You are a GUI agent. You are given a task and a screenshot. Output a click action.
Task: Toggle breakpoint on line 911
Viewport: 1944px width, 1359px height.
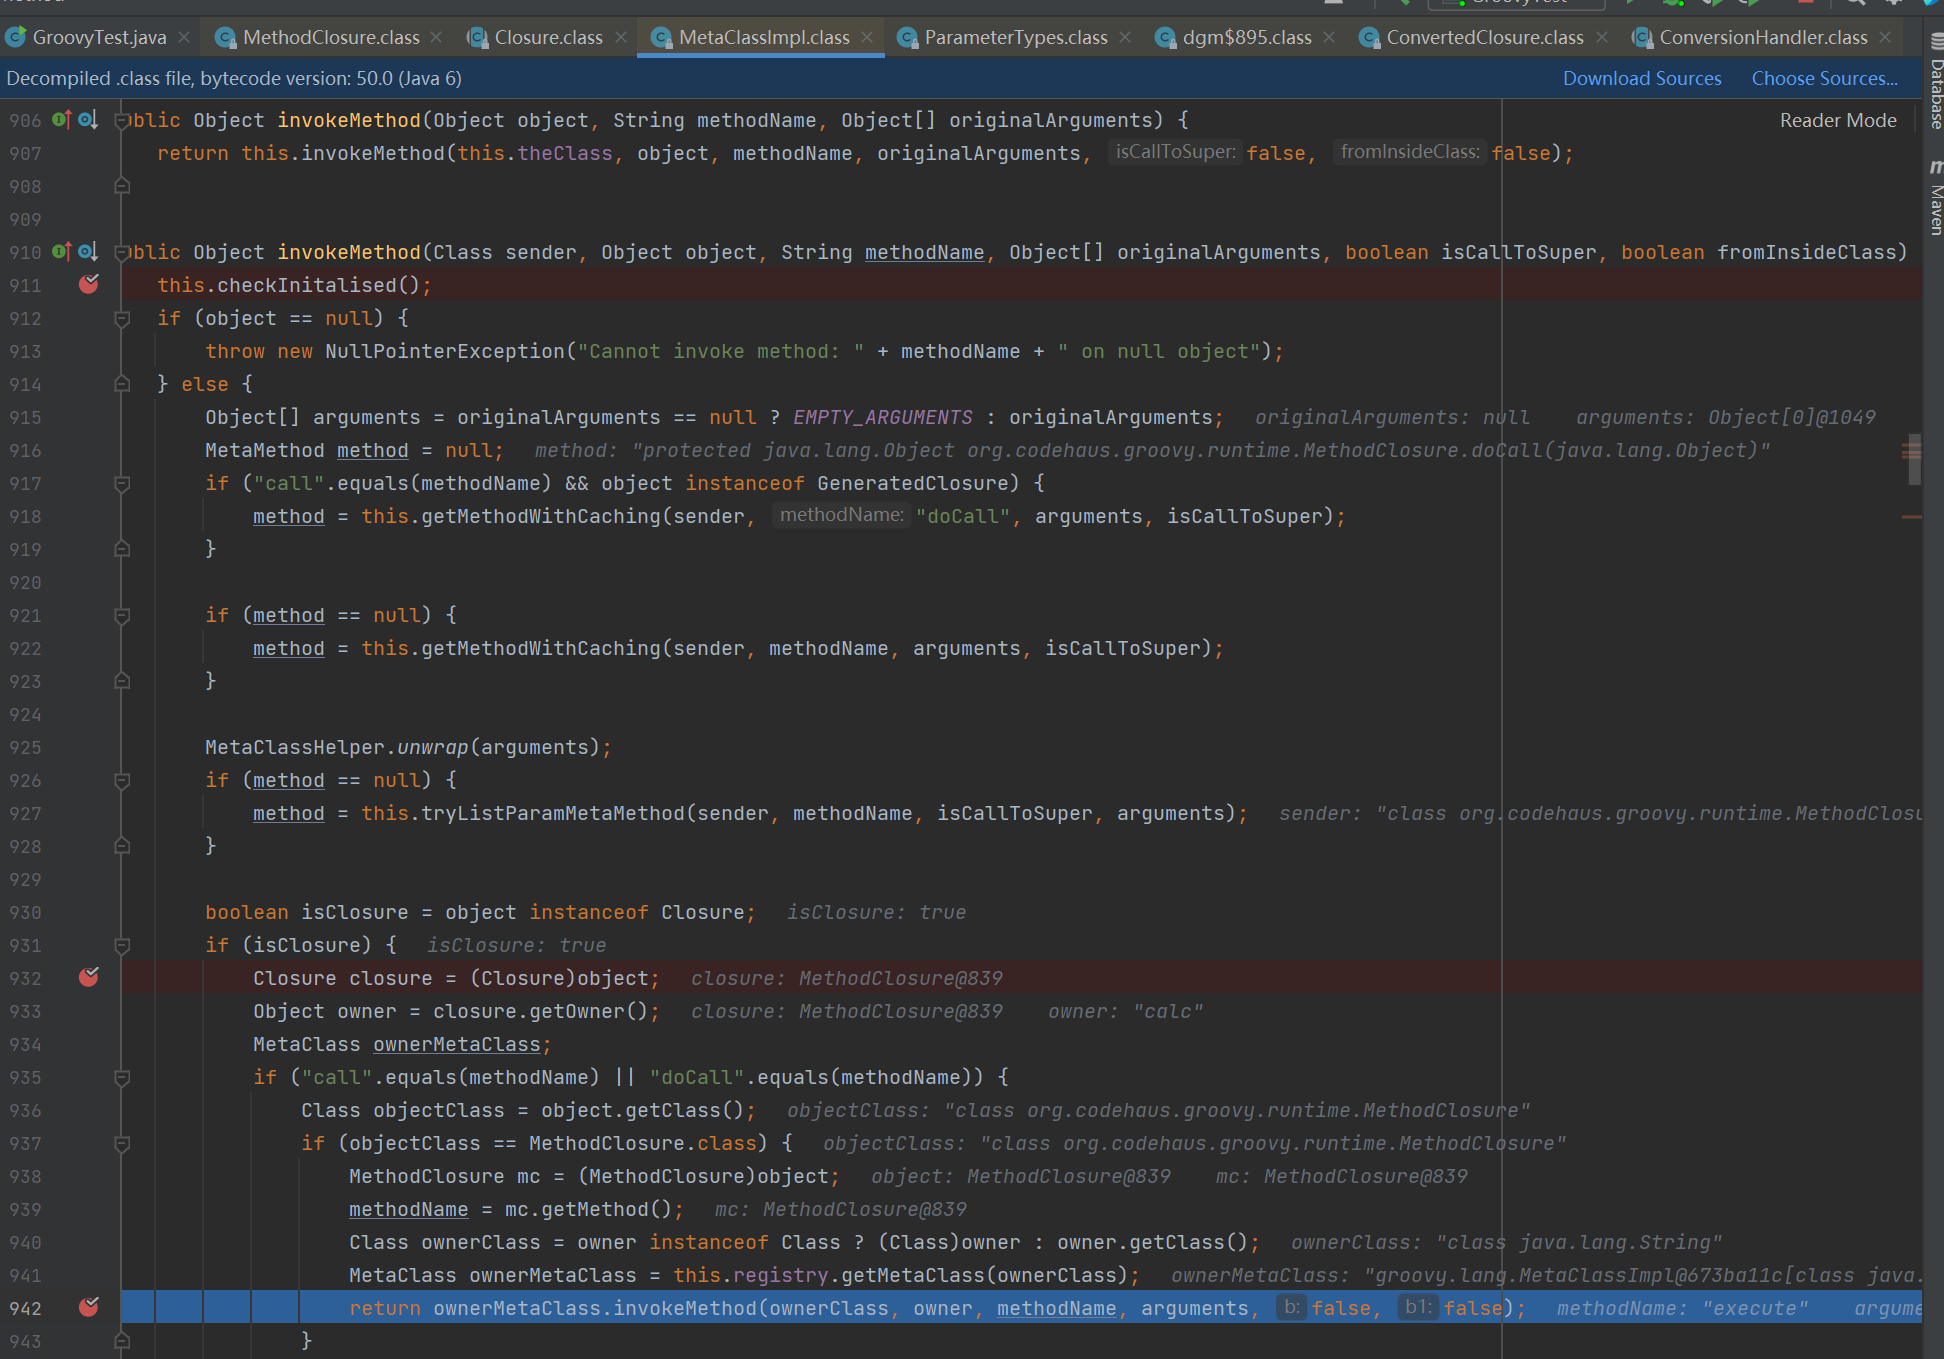(x=89, y=285)
